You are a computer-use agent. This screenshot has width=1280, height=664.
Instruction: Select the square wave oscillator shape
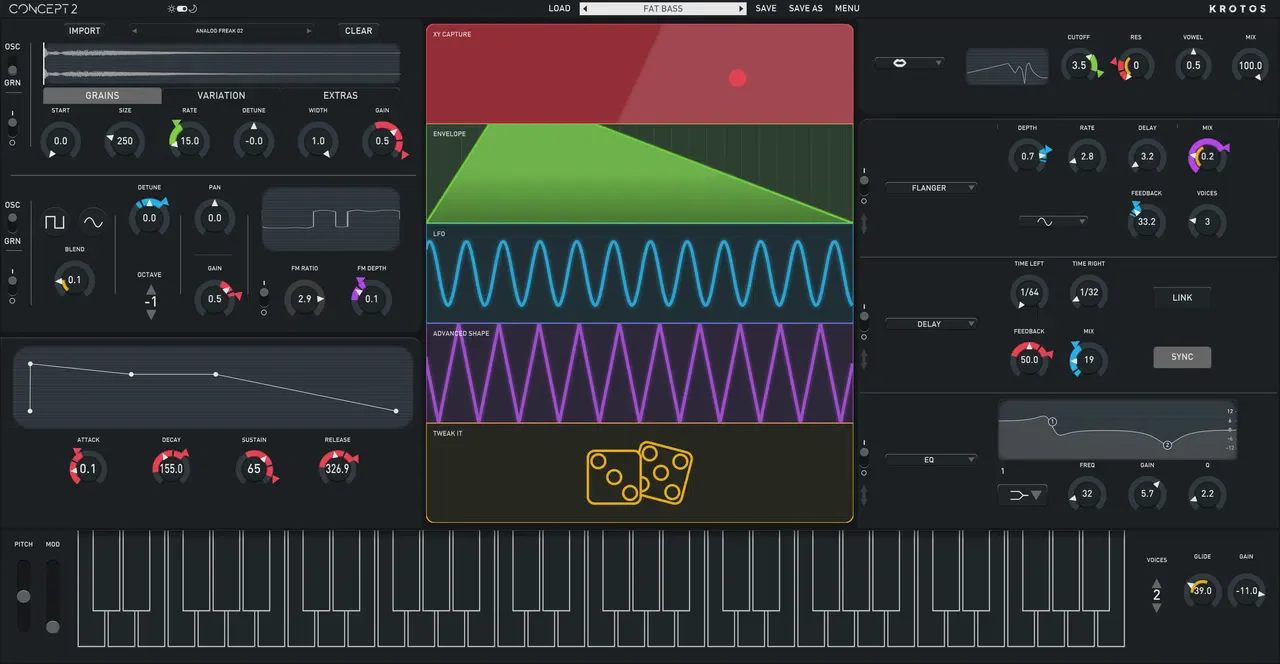54,221
